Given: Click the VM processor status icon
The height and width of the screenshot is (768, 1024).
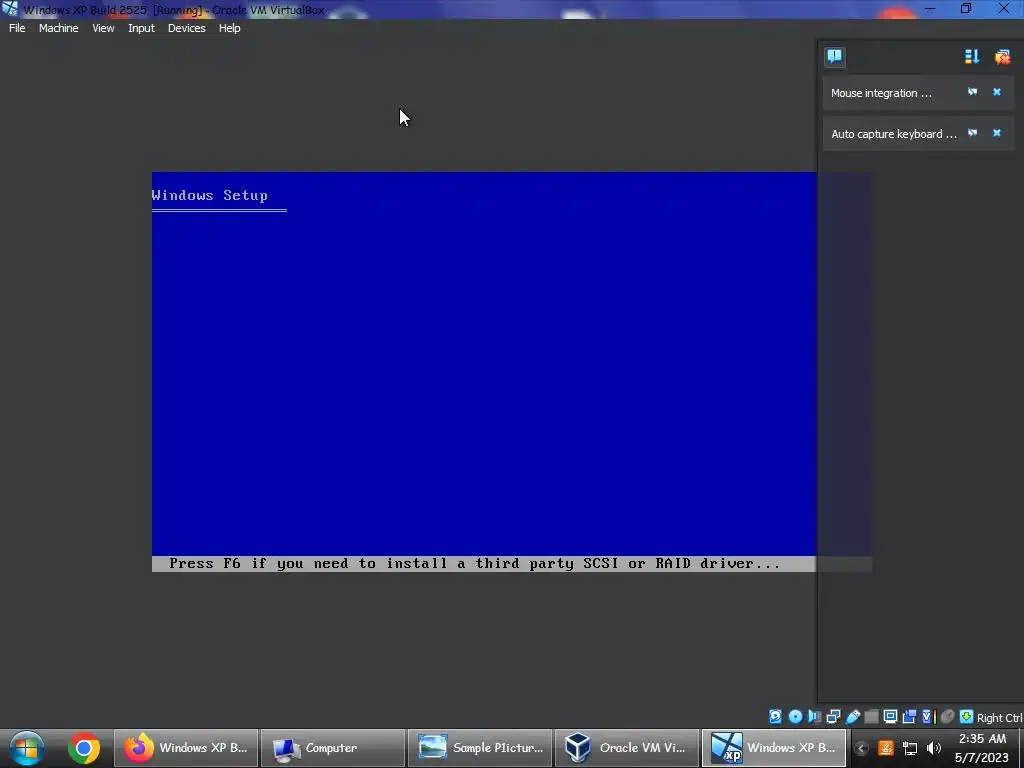Looking at the screenshot, I should (x=929, y=716).
